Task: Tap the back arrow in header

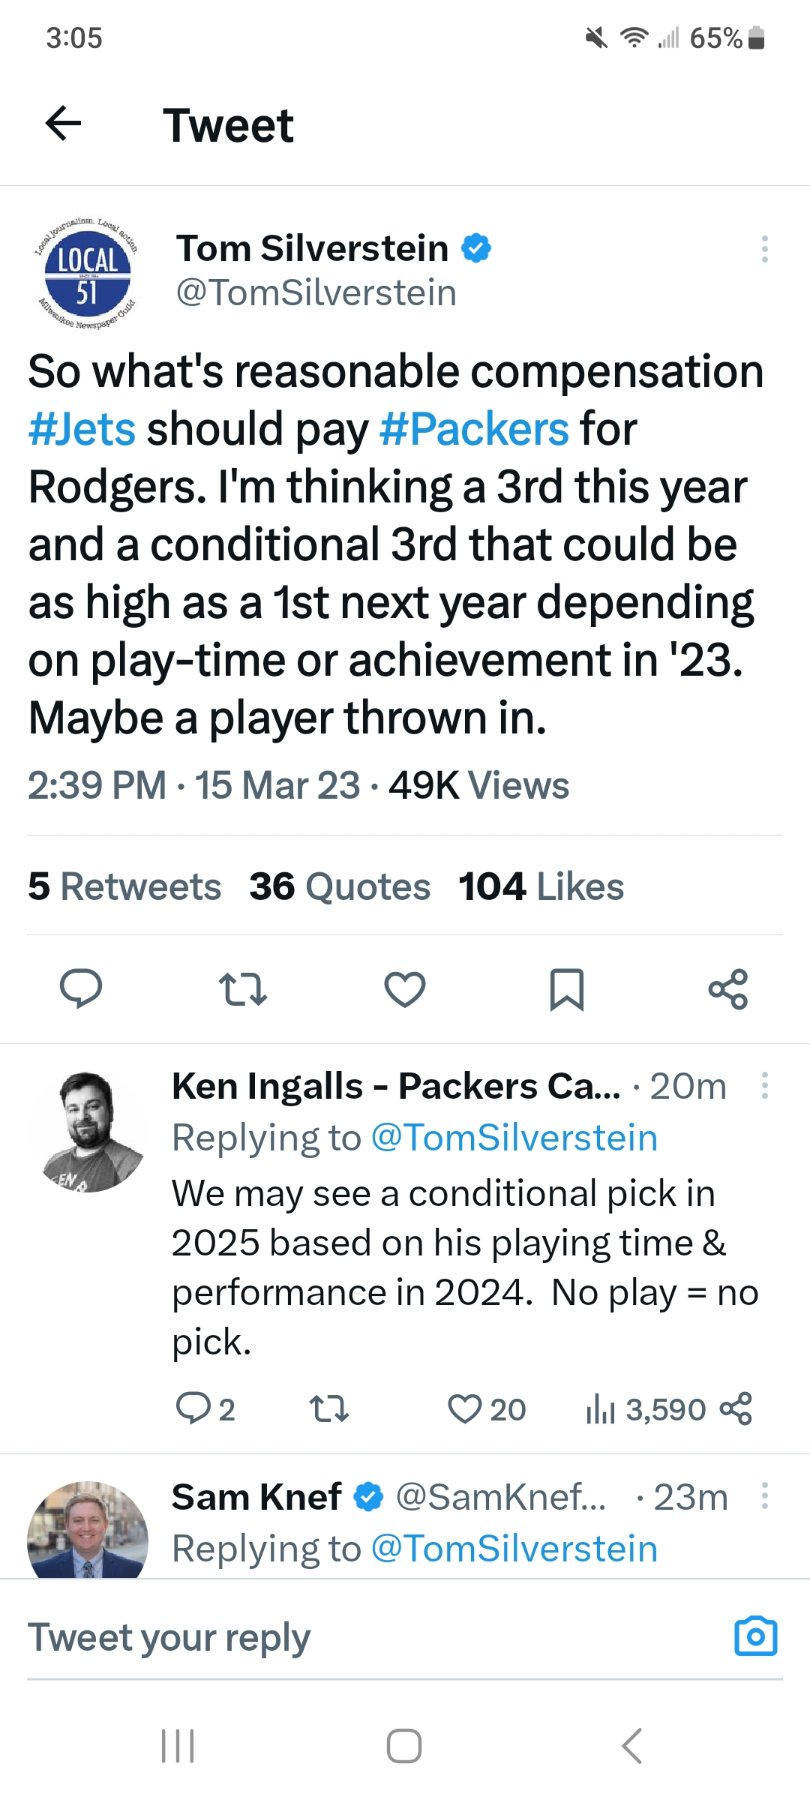Action: (x=63, y=124)
